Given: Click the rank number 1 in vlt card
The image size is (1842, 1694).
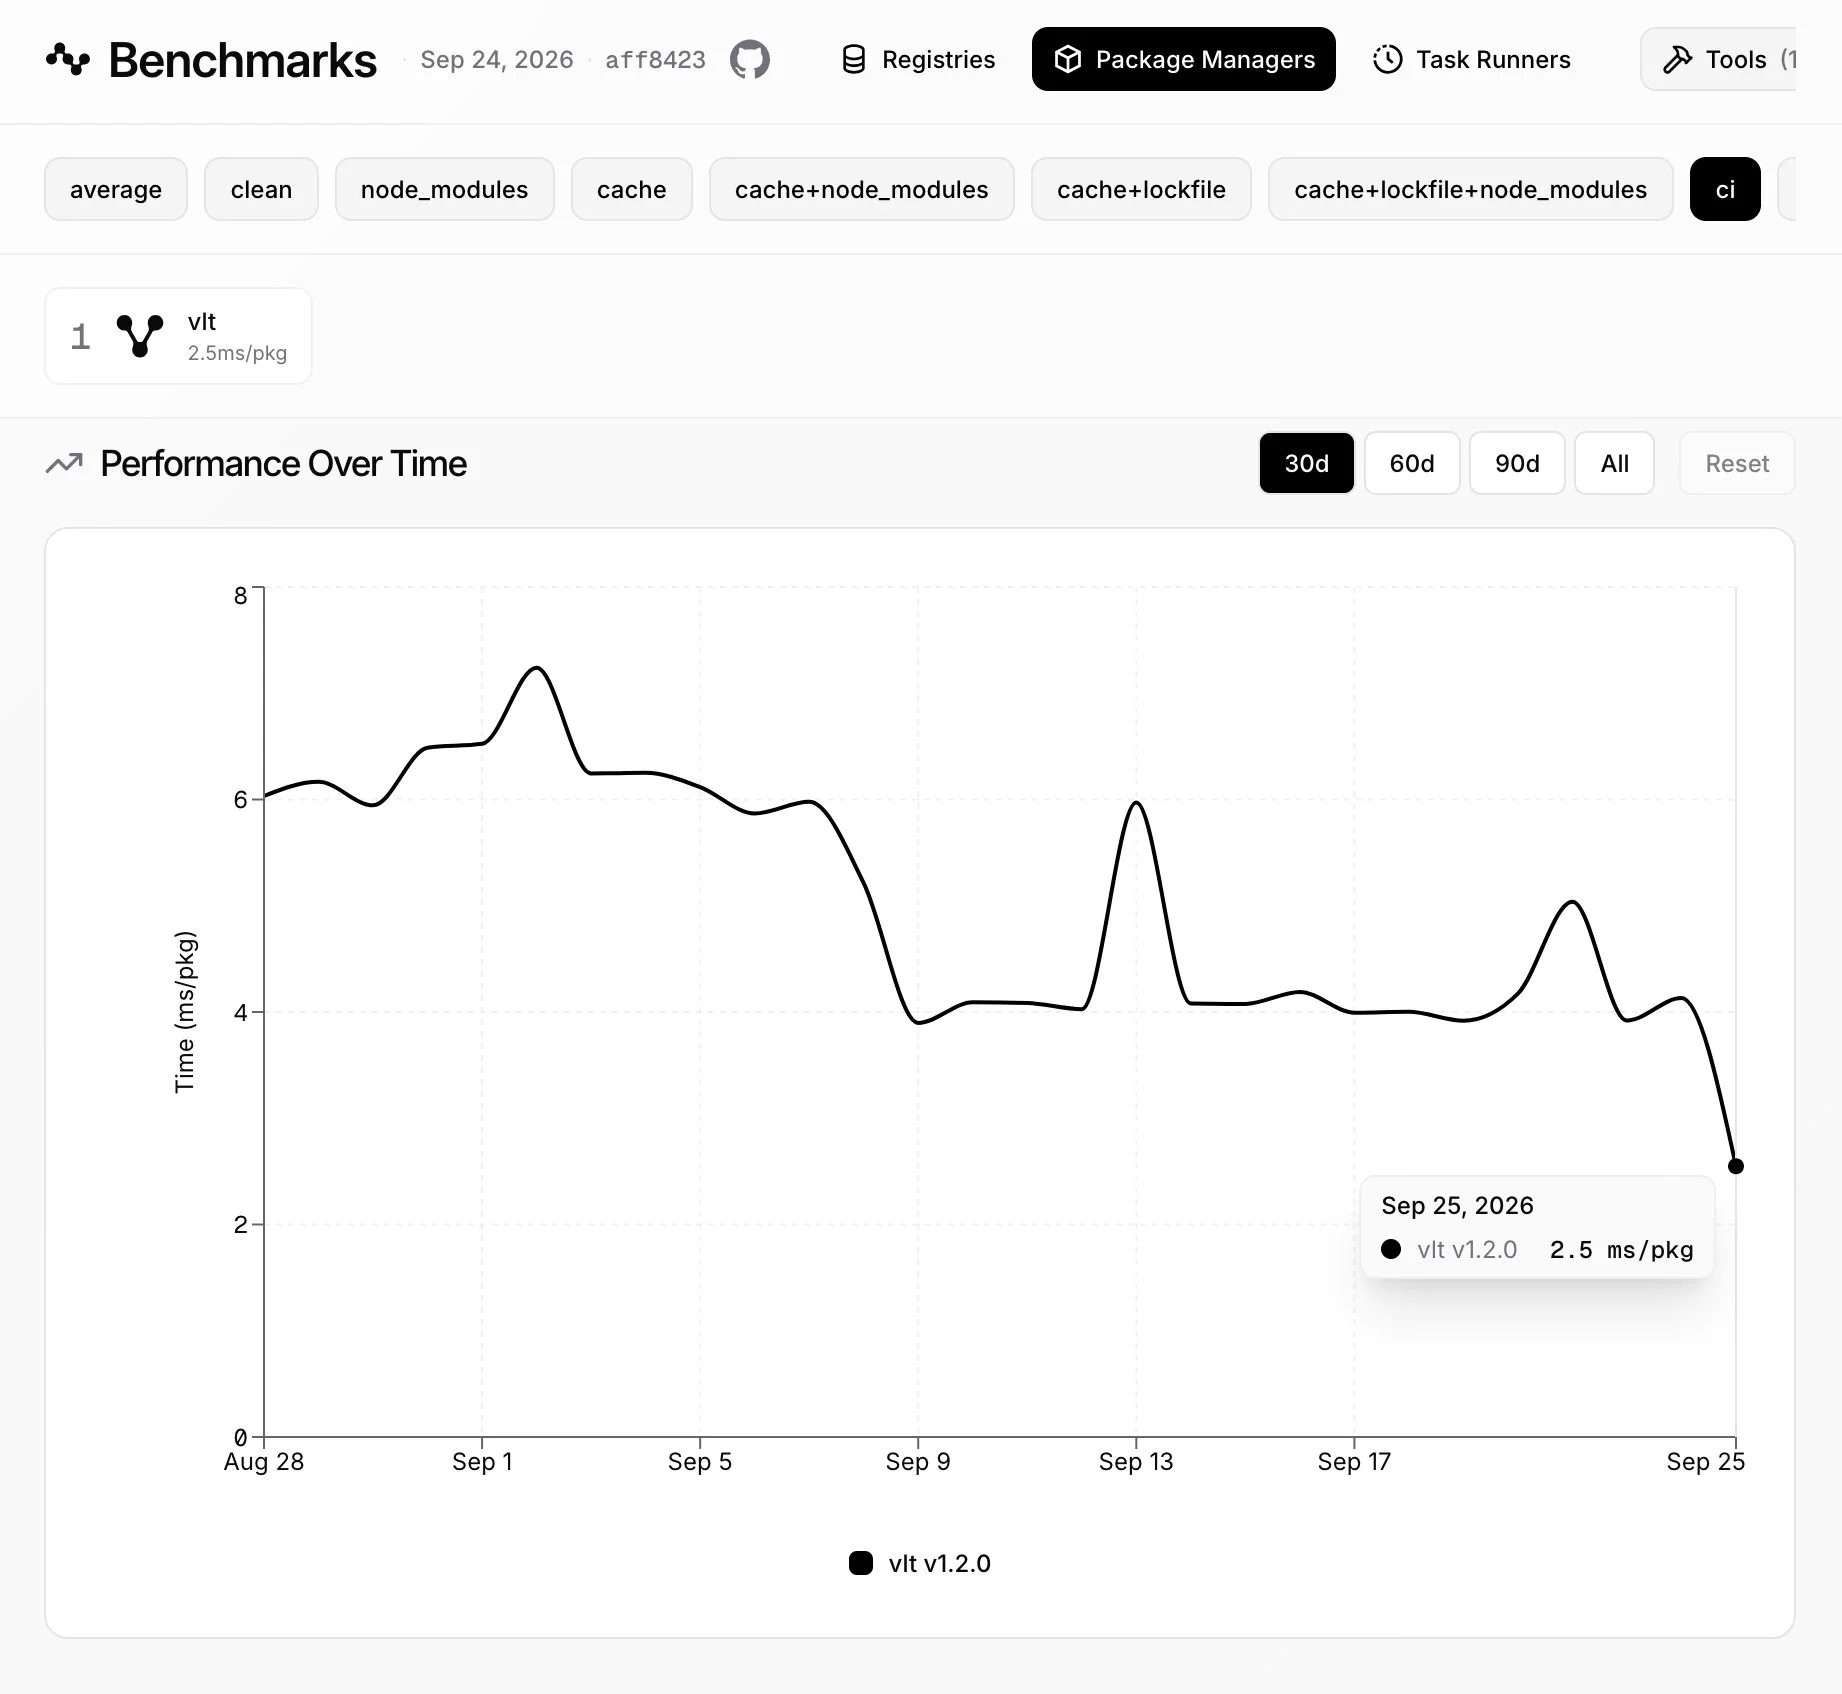Looking at the screenshot, I should point(81,337).
